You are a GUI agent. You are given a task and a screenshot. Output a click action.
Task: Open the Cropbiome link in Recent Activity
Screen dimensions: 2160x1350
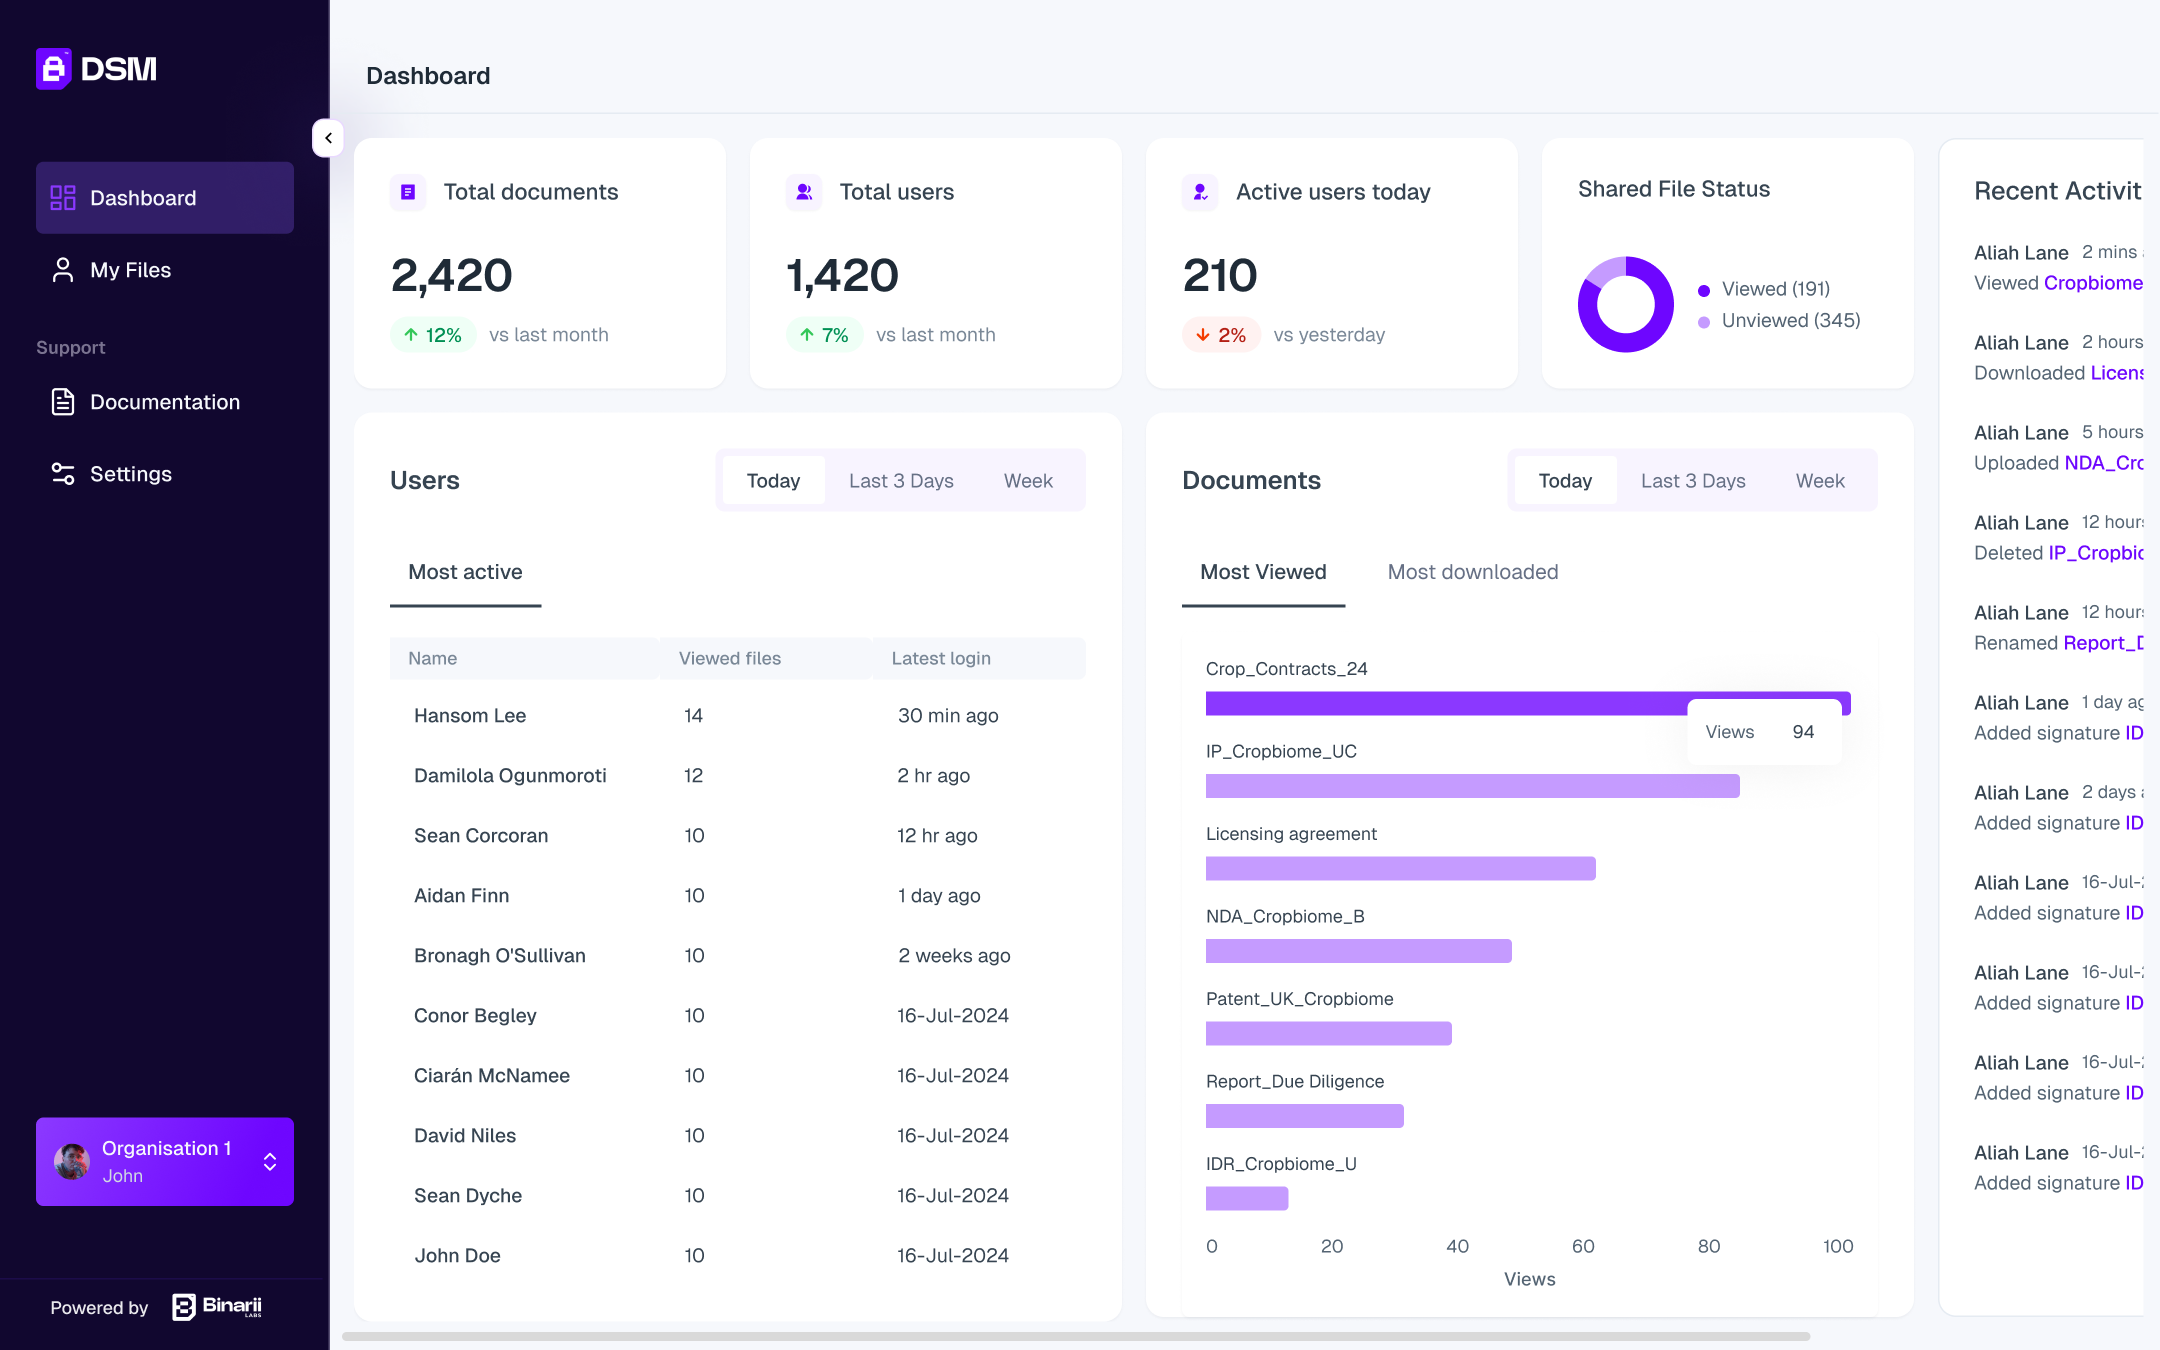pyautogui.click(x=2092, y=283)
